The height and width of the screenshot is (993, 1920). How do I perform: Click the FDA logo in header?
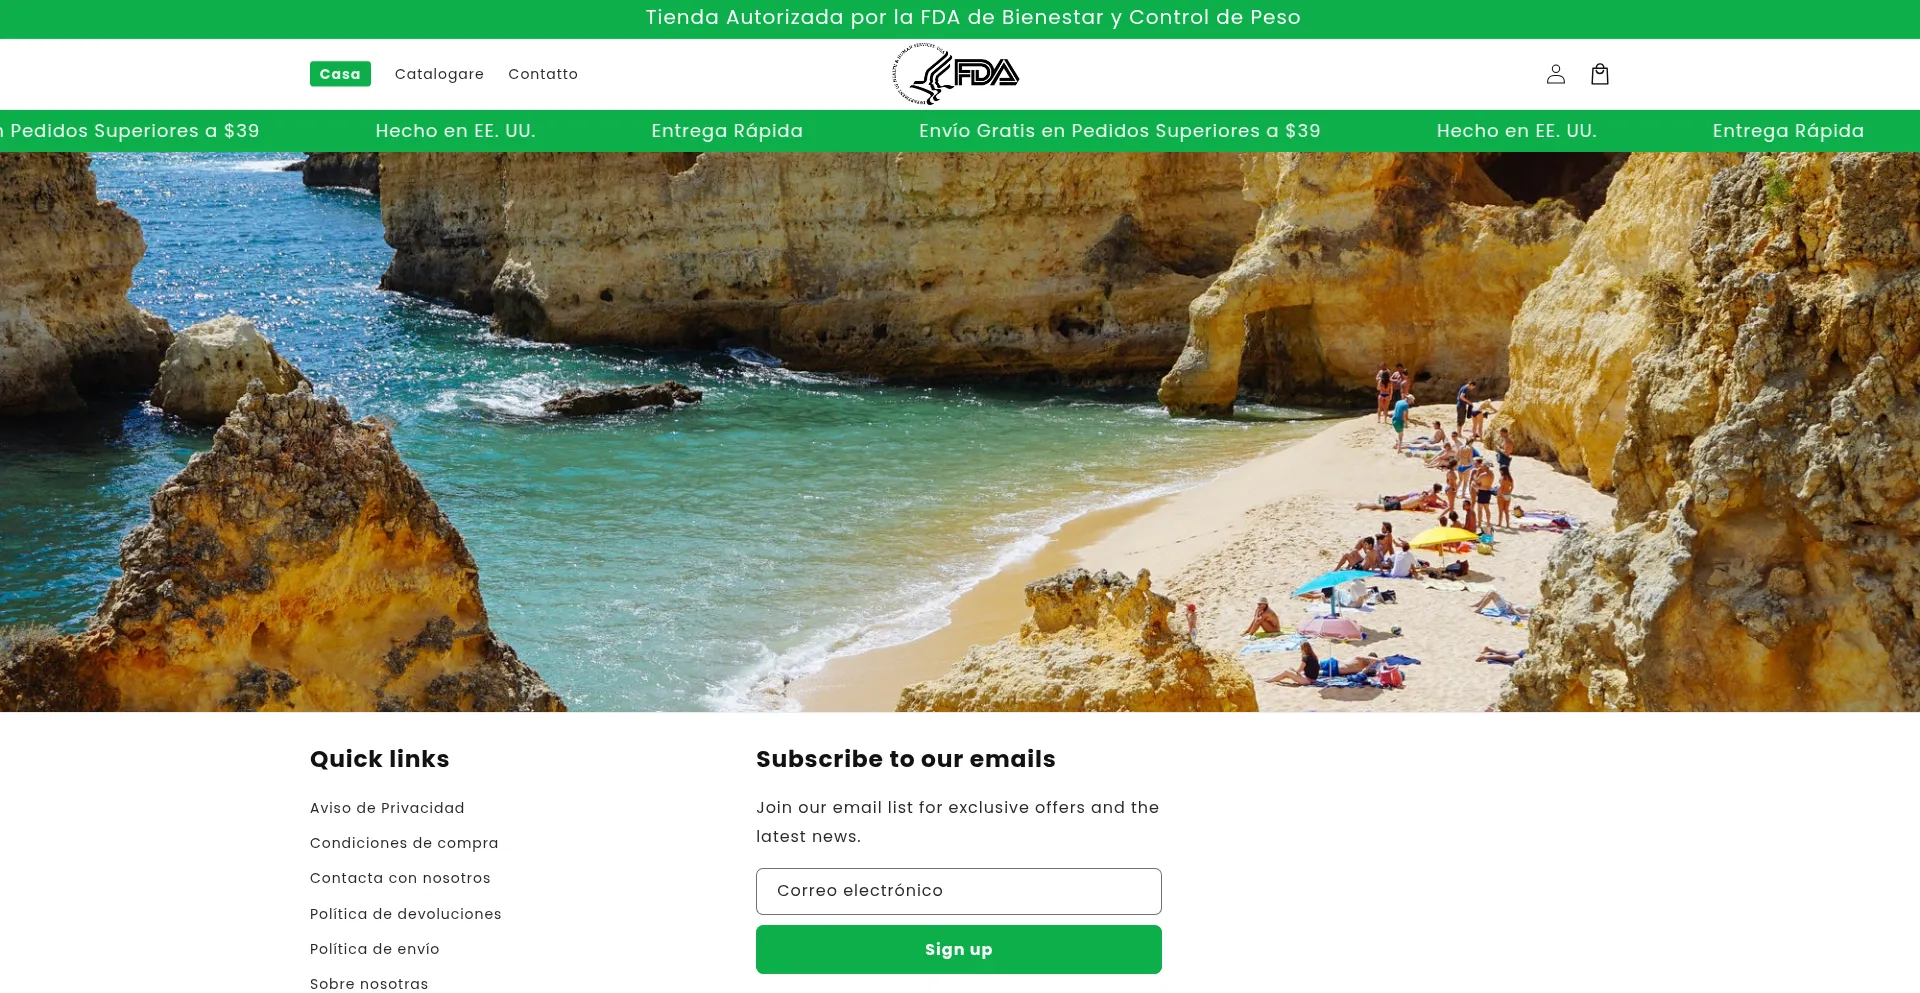(955, 74)
